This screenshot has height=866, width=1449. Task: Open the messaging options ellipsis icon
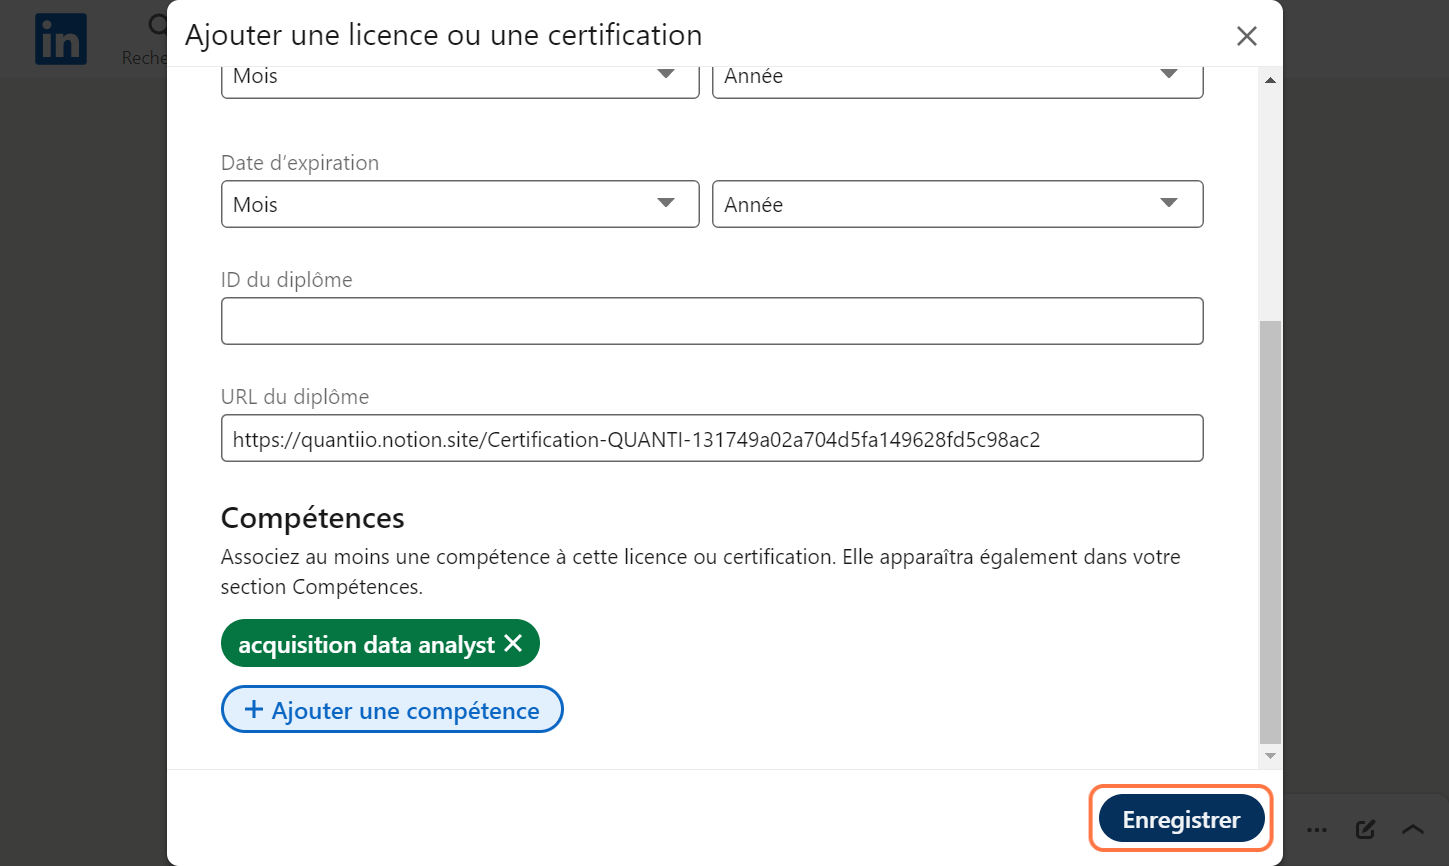coord(1317,829)
